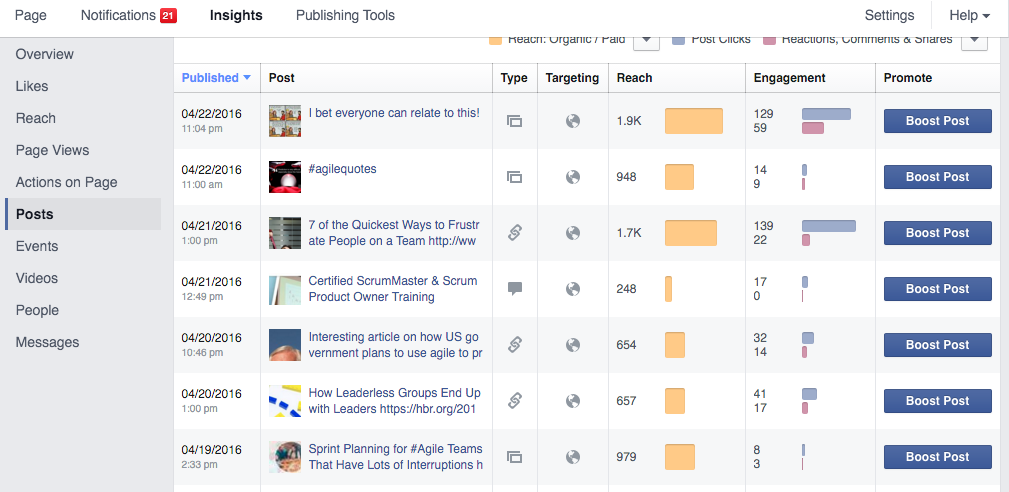Sort by the Published column header

click(x=216, y=78)
